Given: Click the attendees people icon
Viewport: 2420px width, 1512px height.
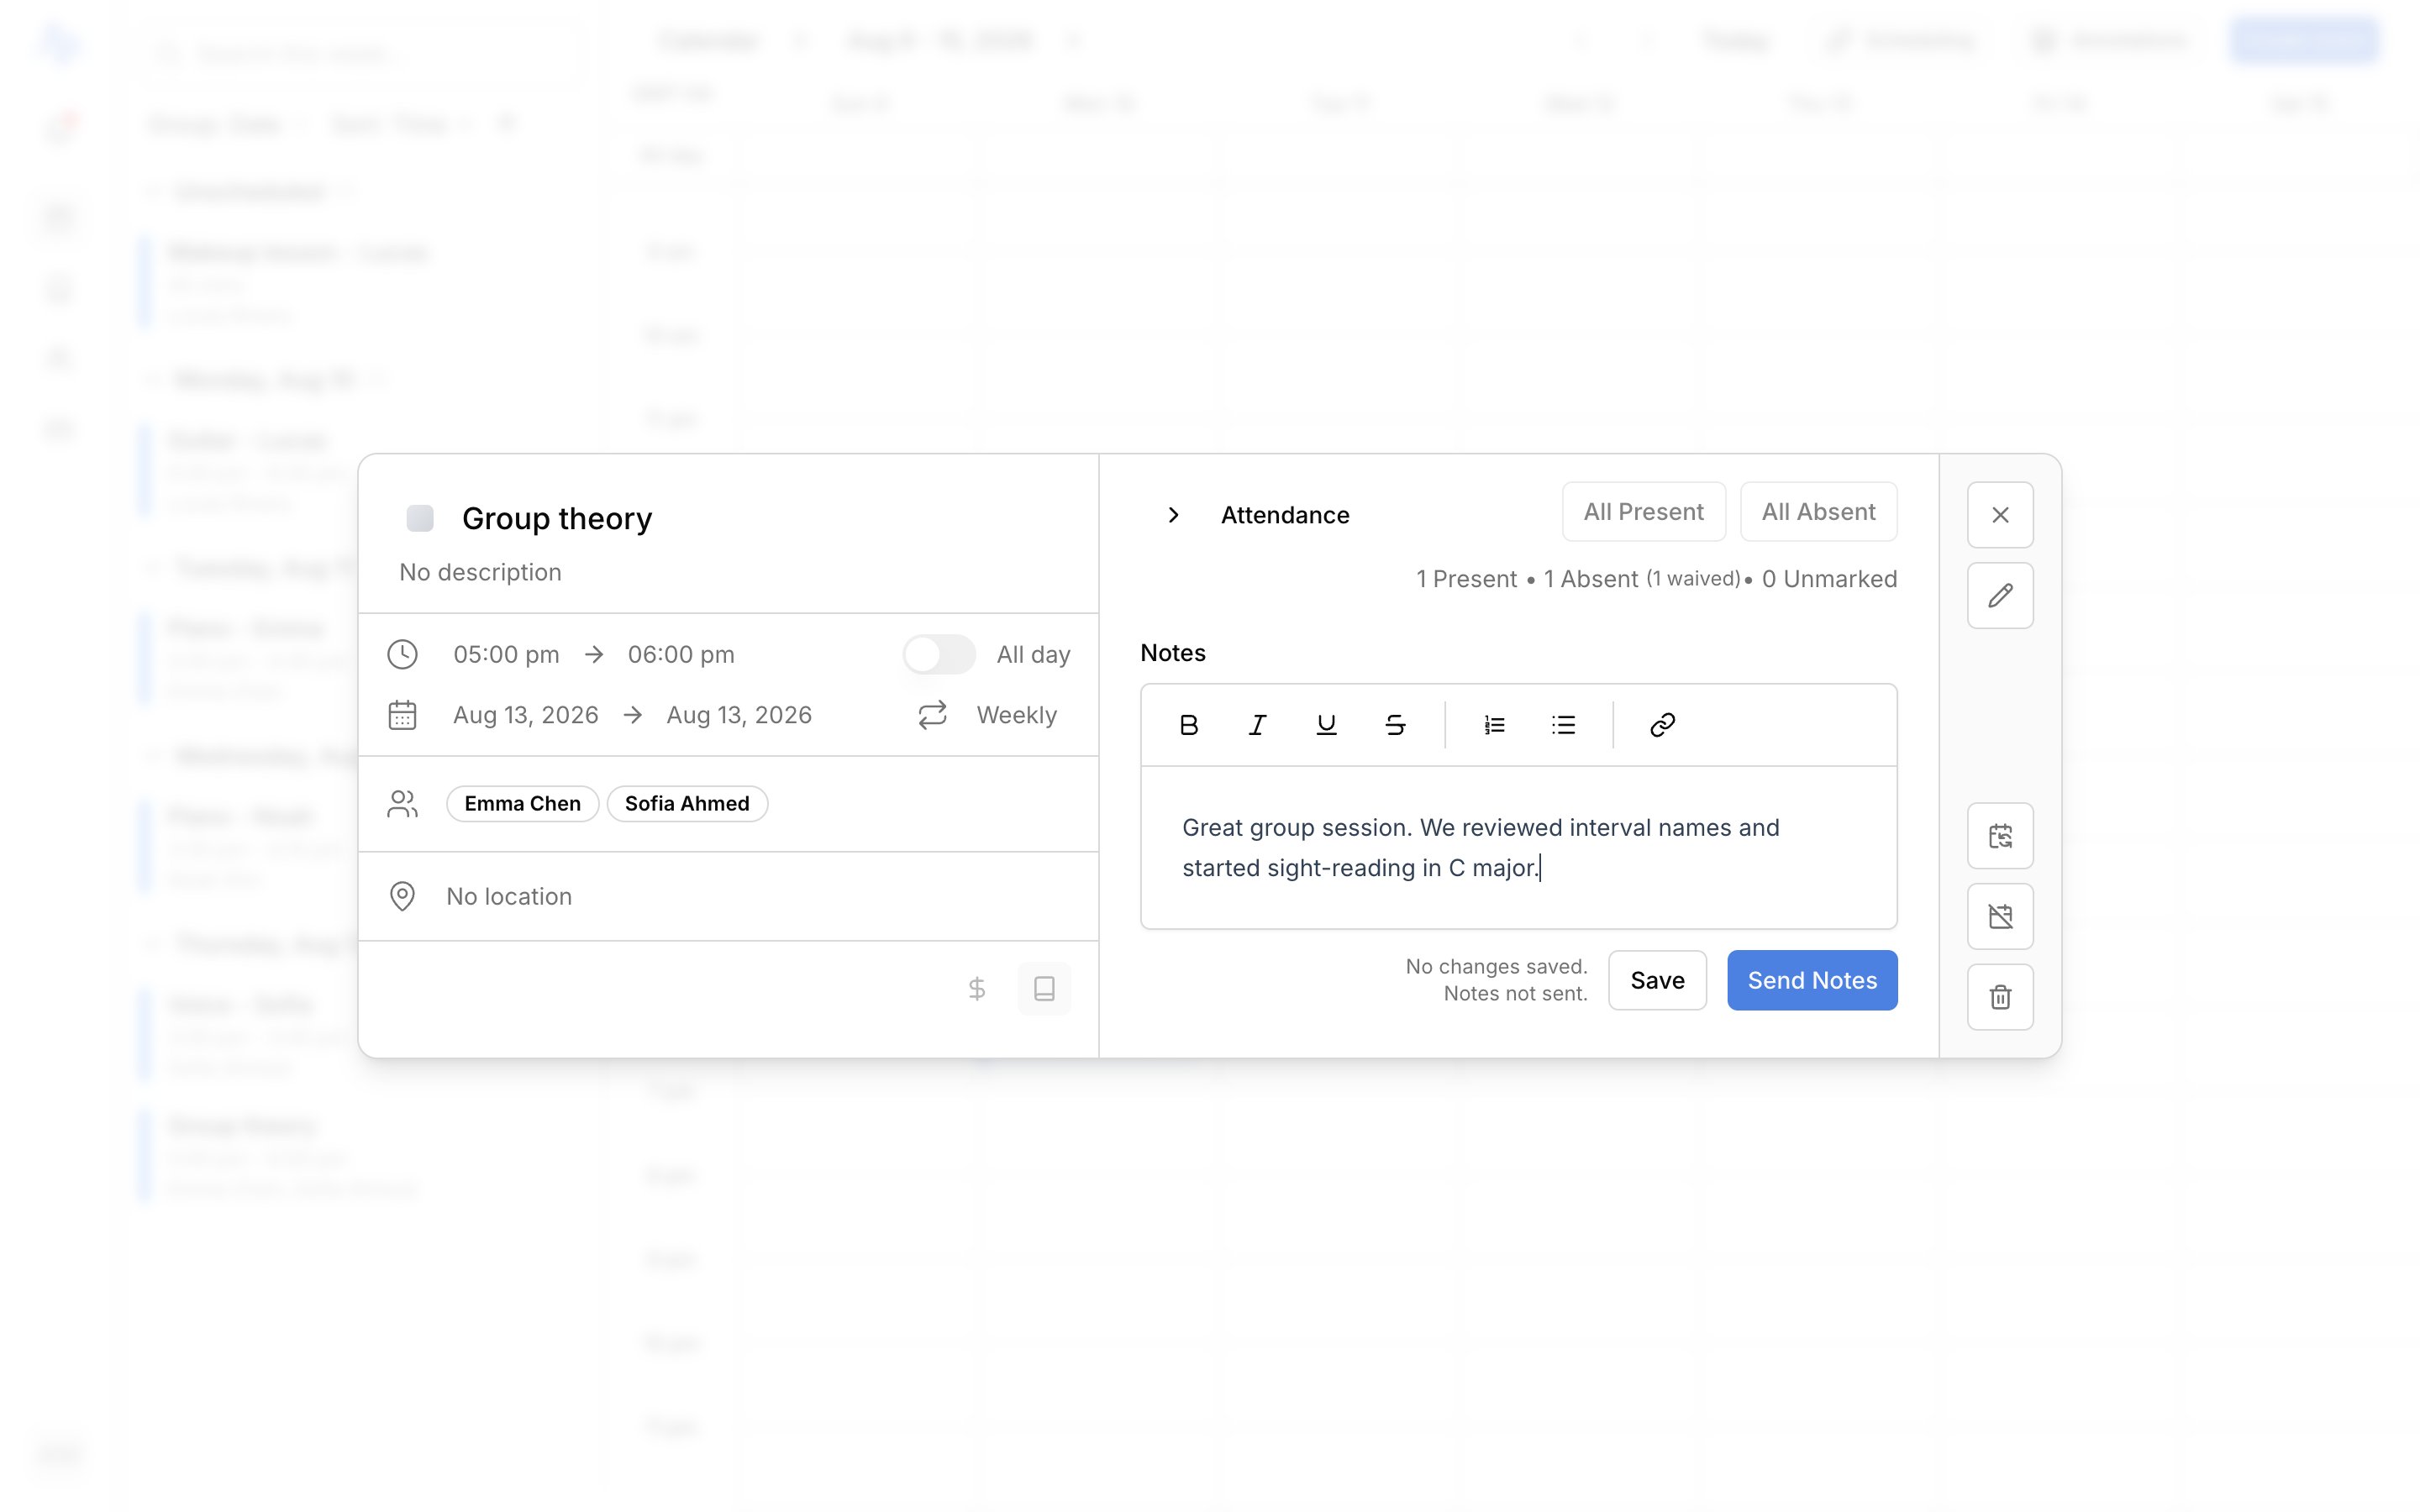Looking at the screenshot, I should tap(402, 804).
